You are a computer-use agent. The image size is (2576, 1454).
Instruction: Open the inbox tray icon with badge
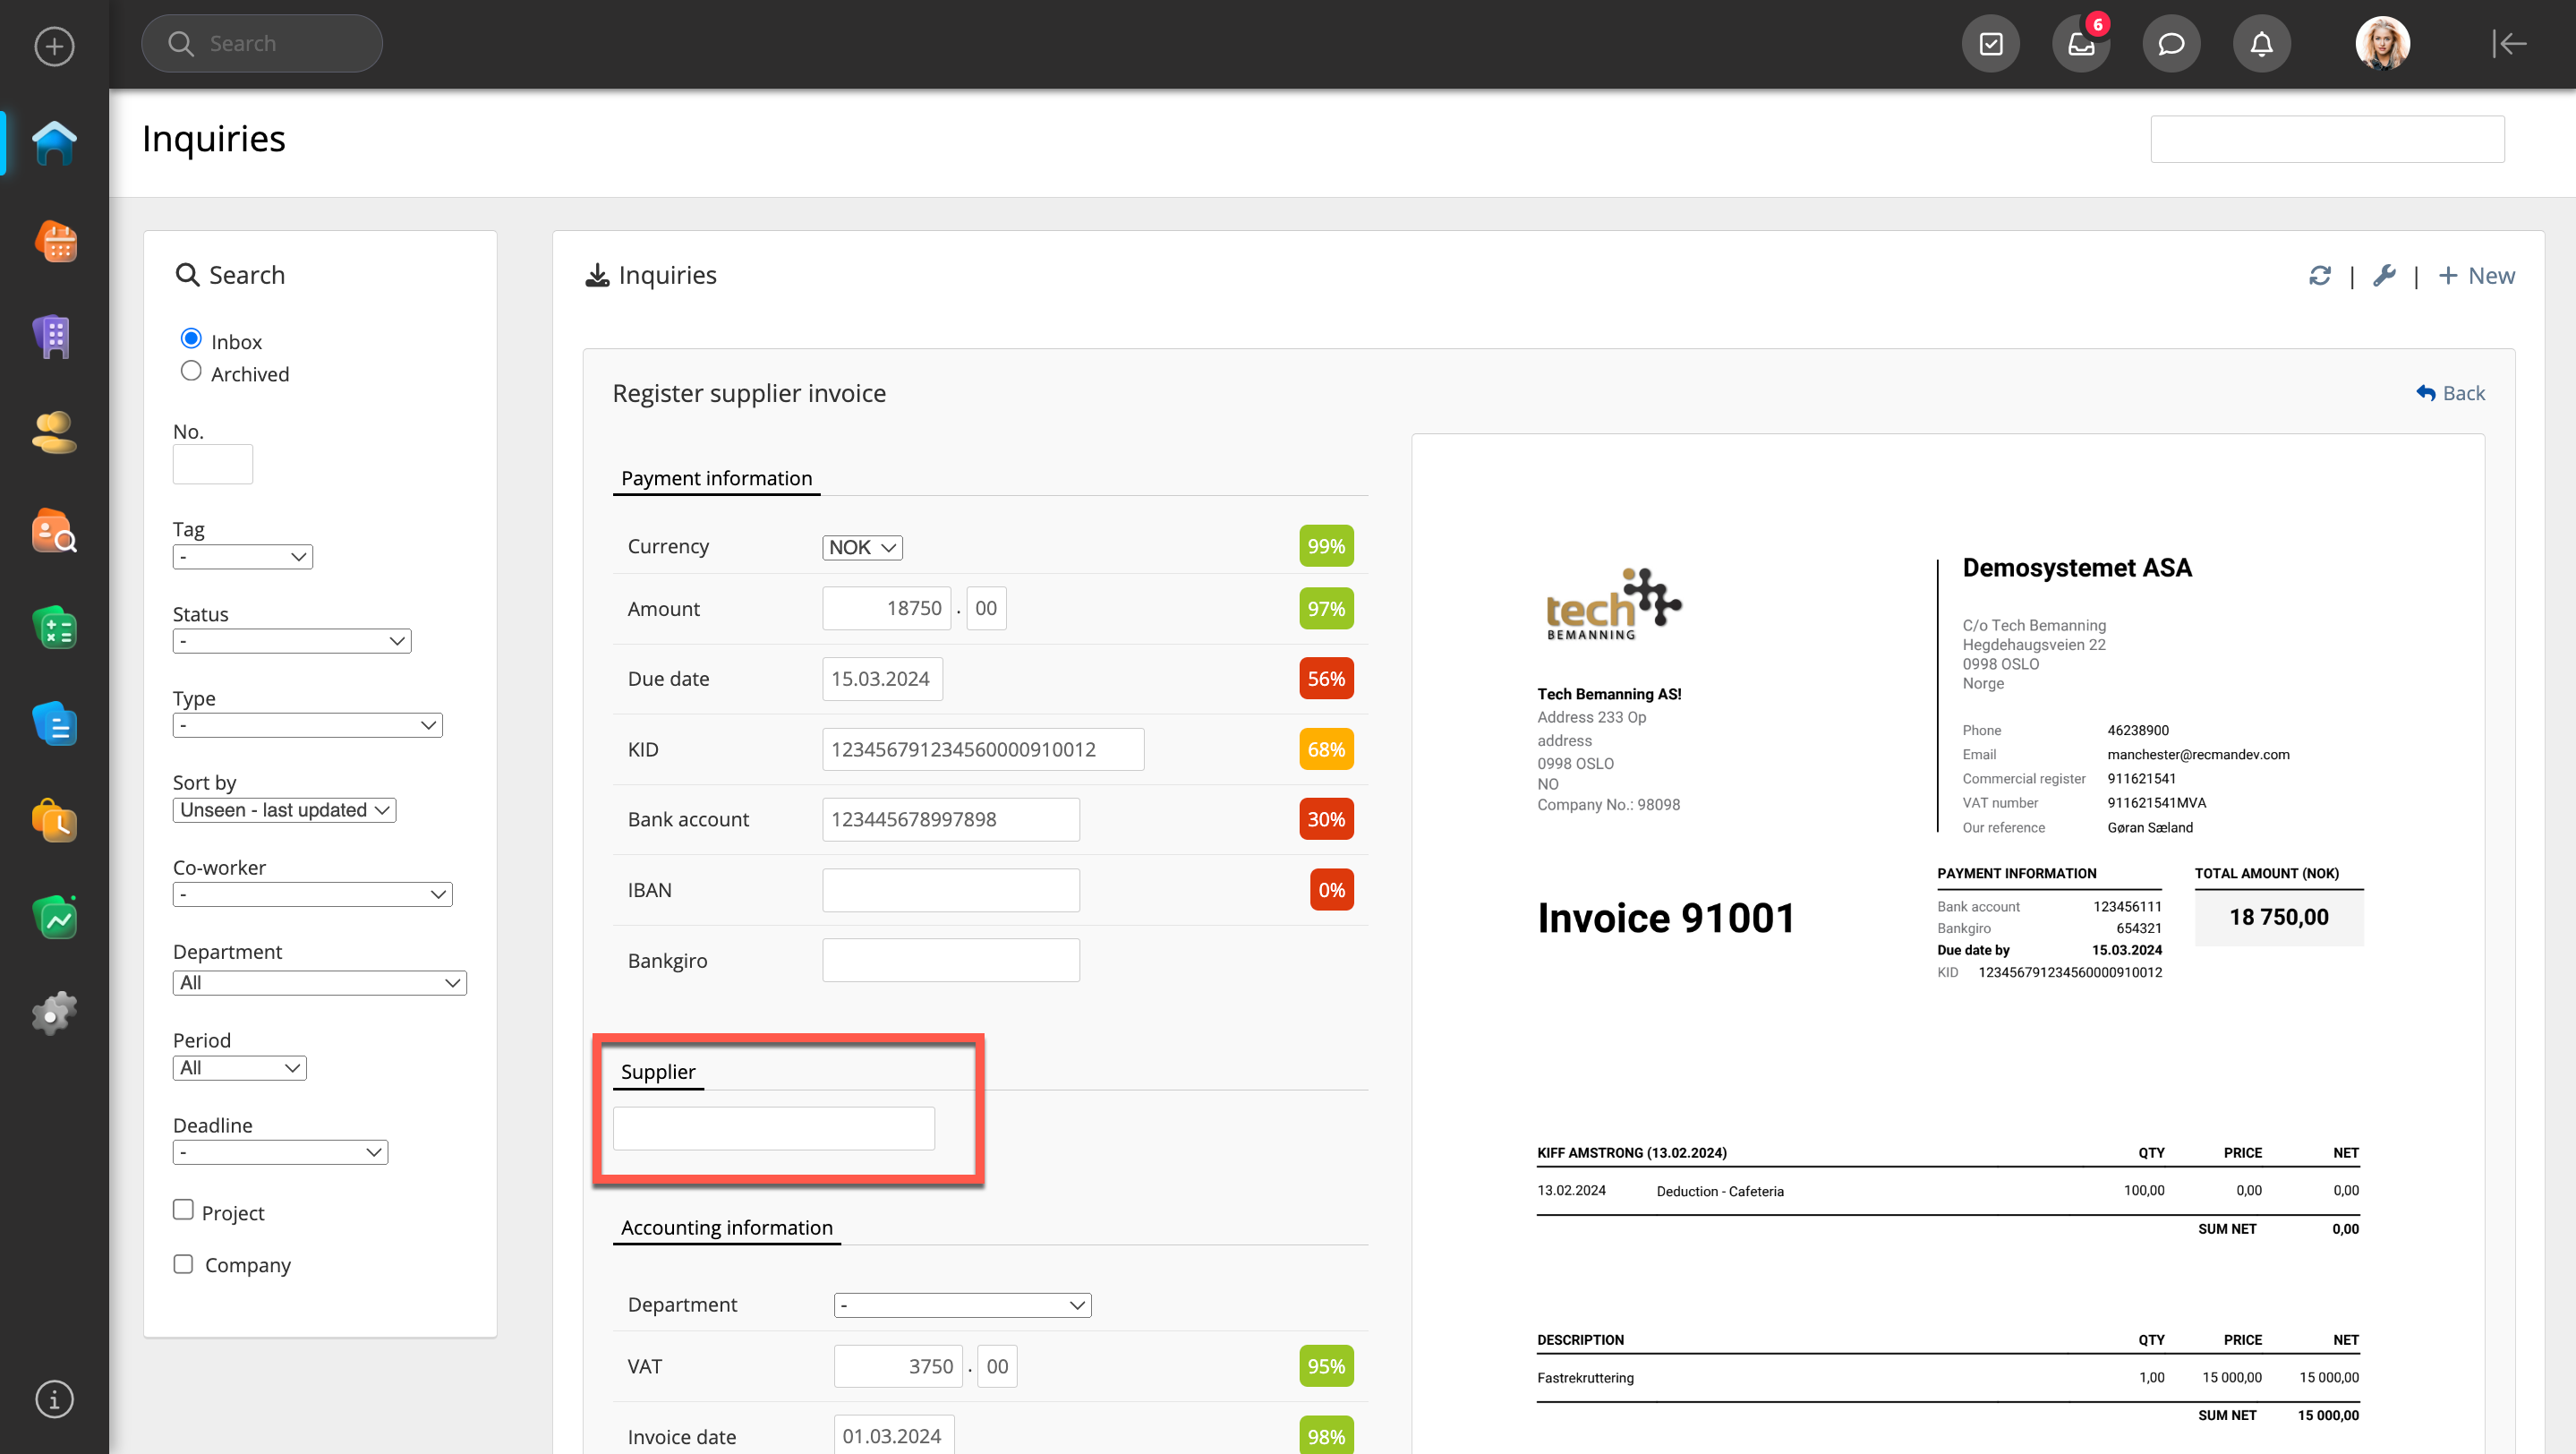2081,44
